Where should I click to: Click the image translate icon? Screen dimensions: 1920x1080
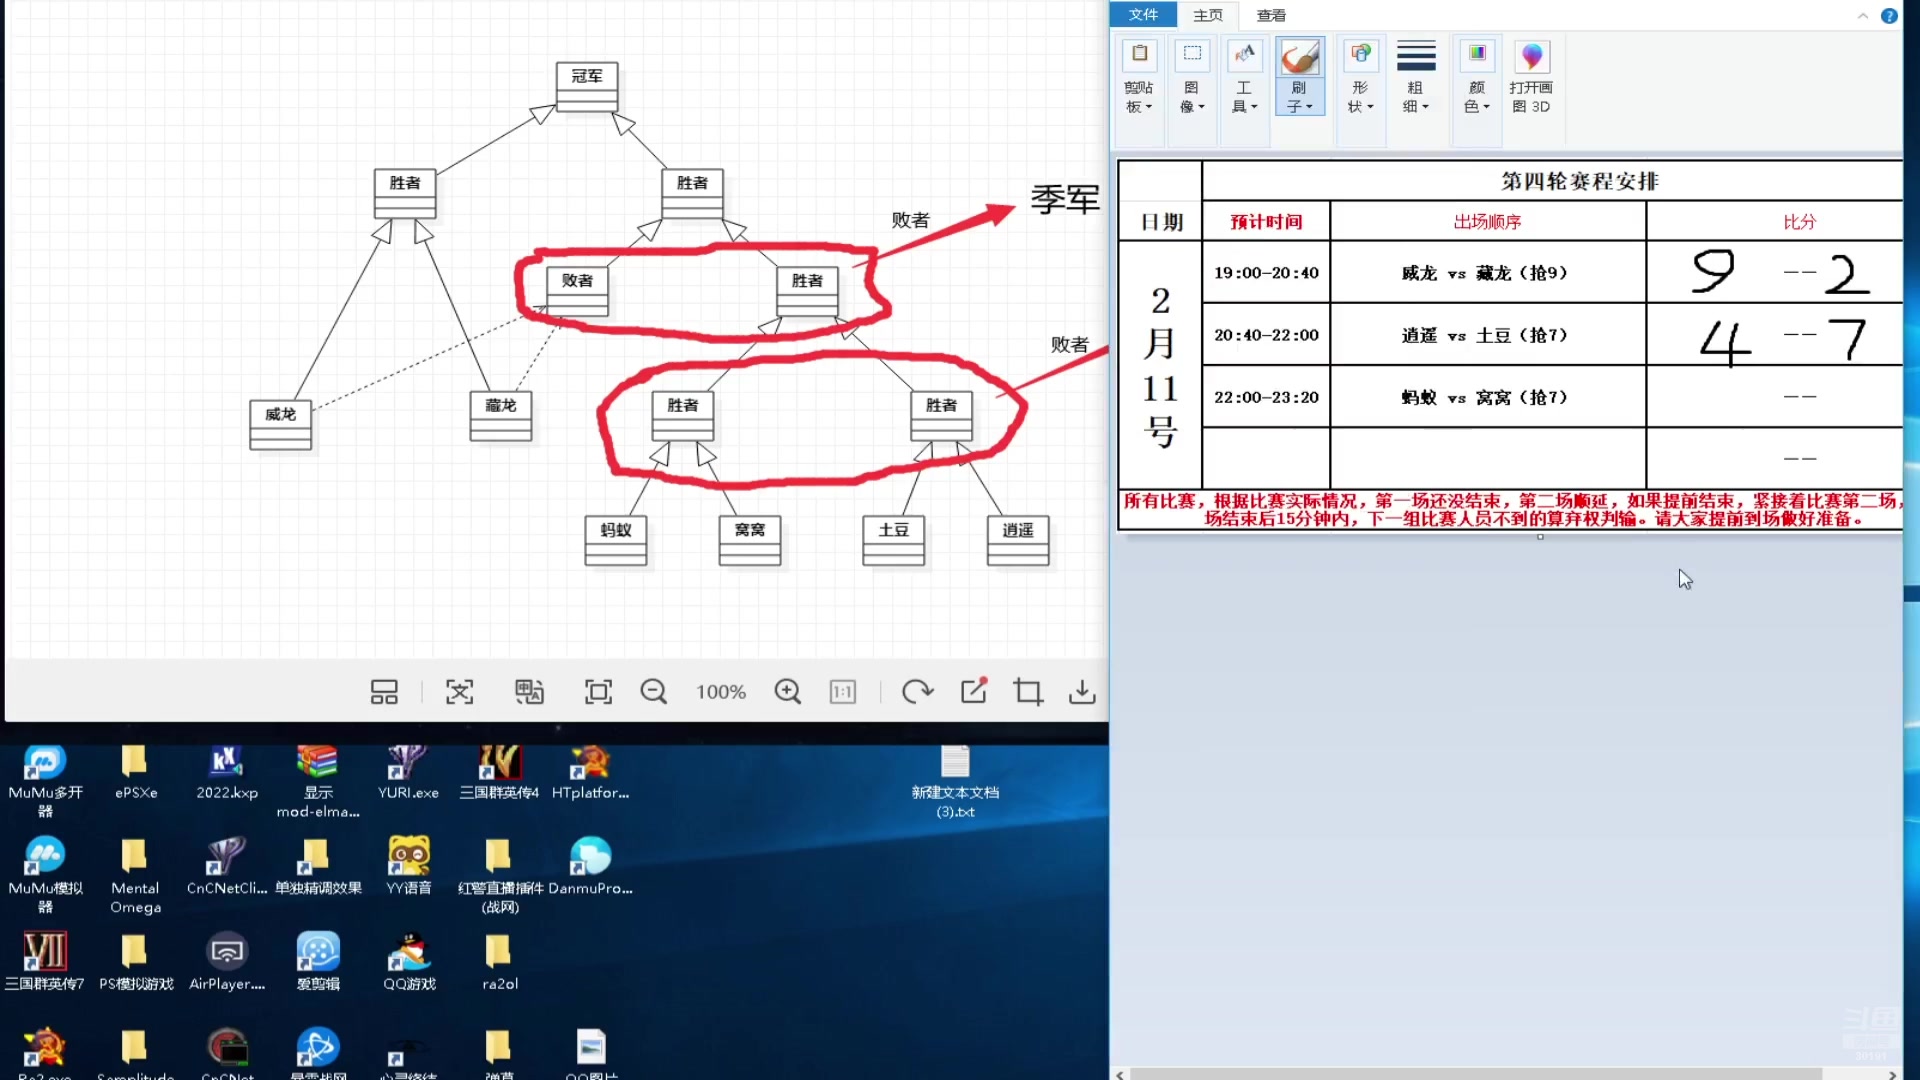[529, 692]
